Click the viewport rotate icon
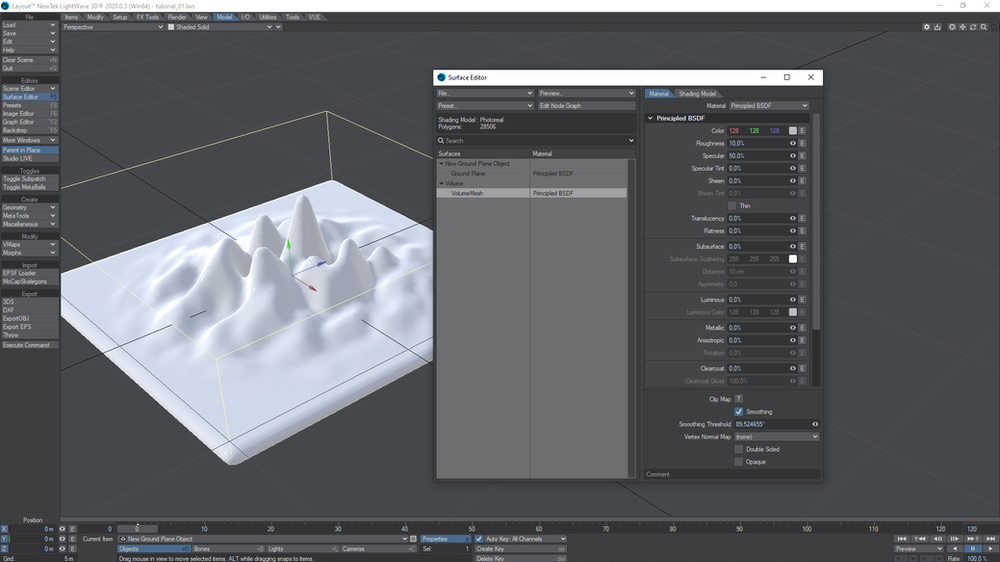Screen dimensions: 1000x562 973,27
